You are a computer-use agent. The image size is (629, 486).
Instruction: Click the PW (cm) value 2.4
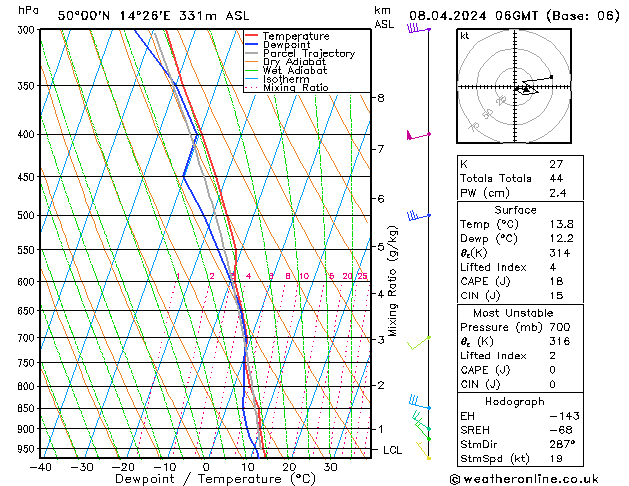[558, 193]
